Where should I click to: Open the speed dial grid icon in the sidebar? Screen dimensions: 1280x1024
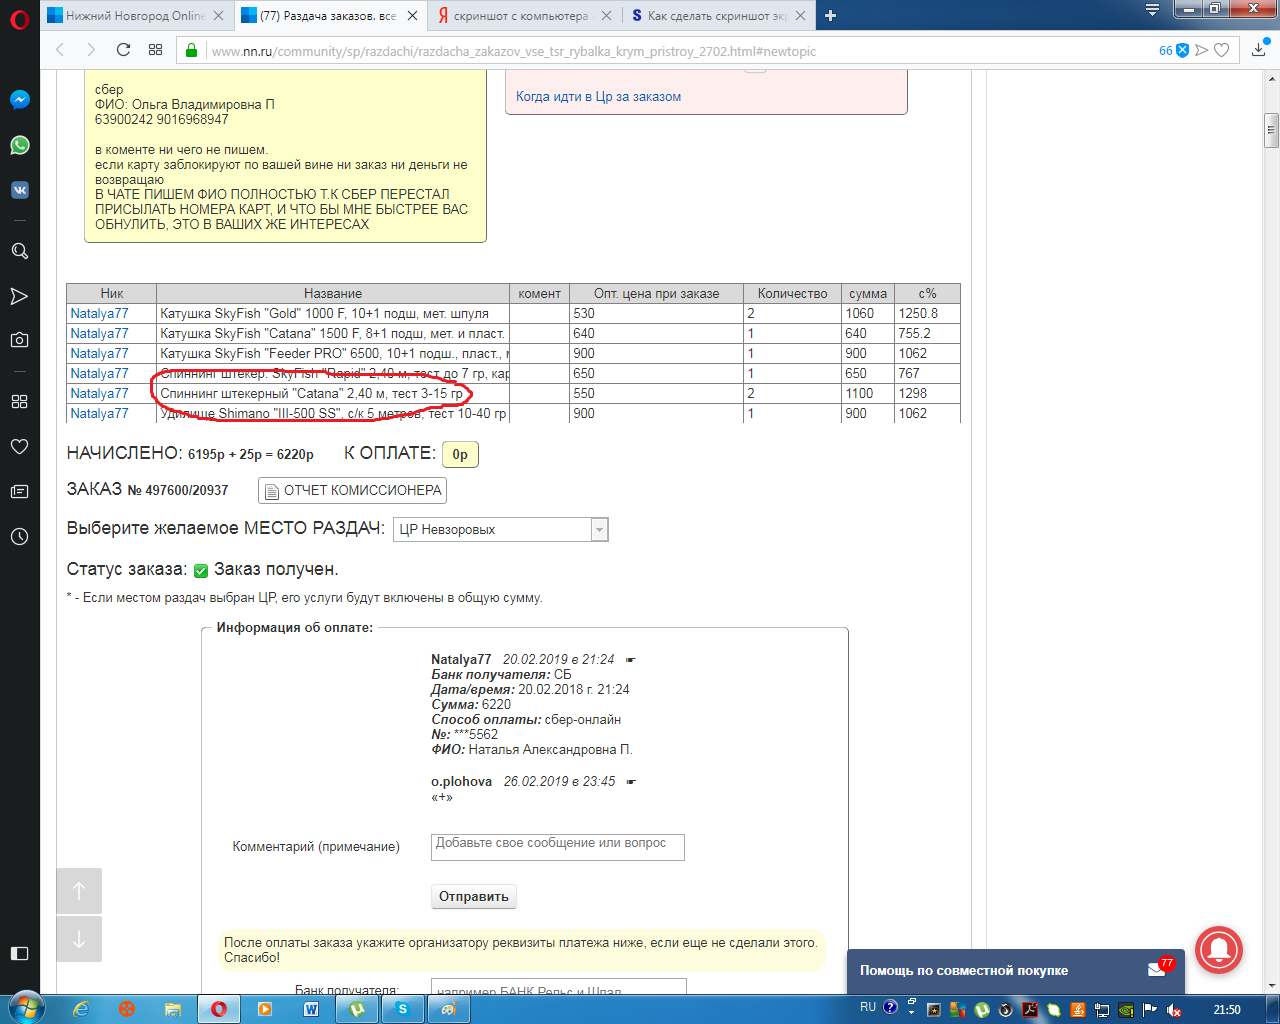pyautogui.click(x=19, y=401)
